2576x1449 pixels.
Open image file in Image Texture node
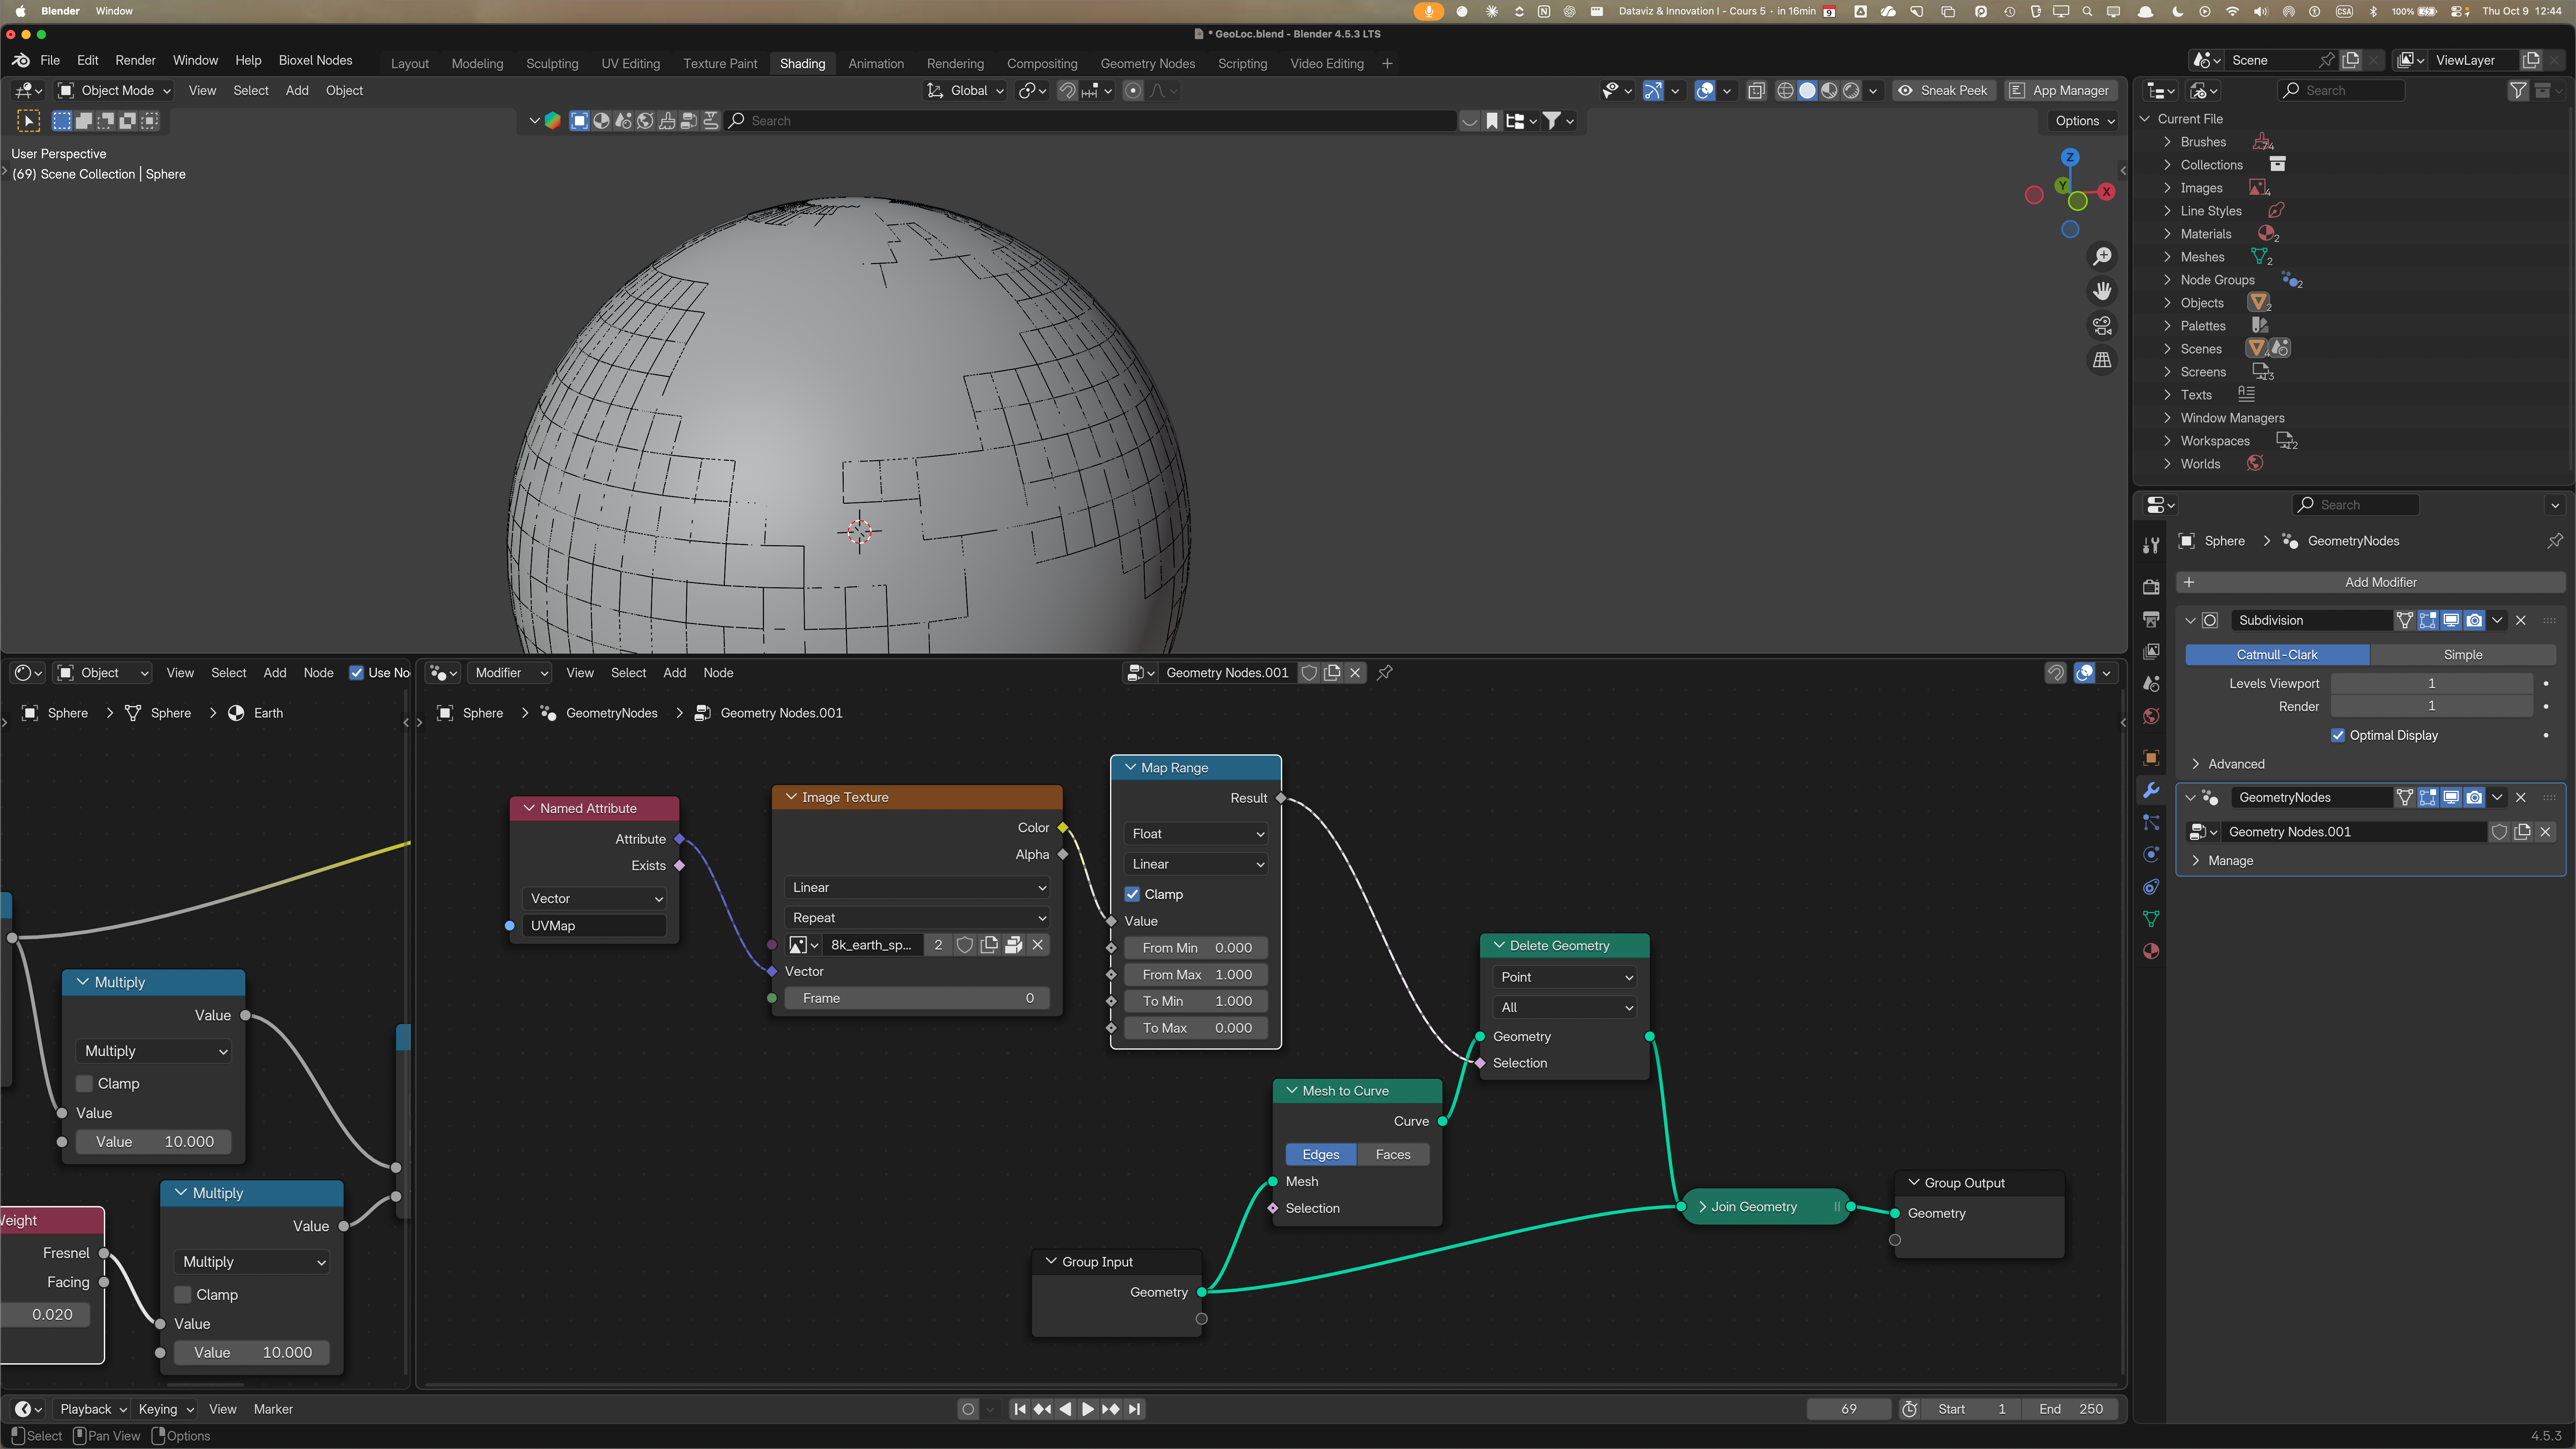(1013, 945)
